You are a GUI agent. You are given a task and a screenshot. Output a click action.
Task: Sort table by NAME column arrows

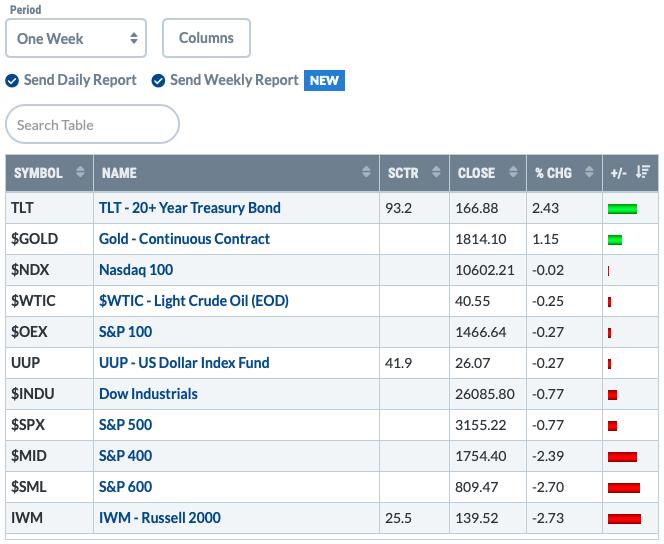pos(366,172)
